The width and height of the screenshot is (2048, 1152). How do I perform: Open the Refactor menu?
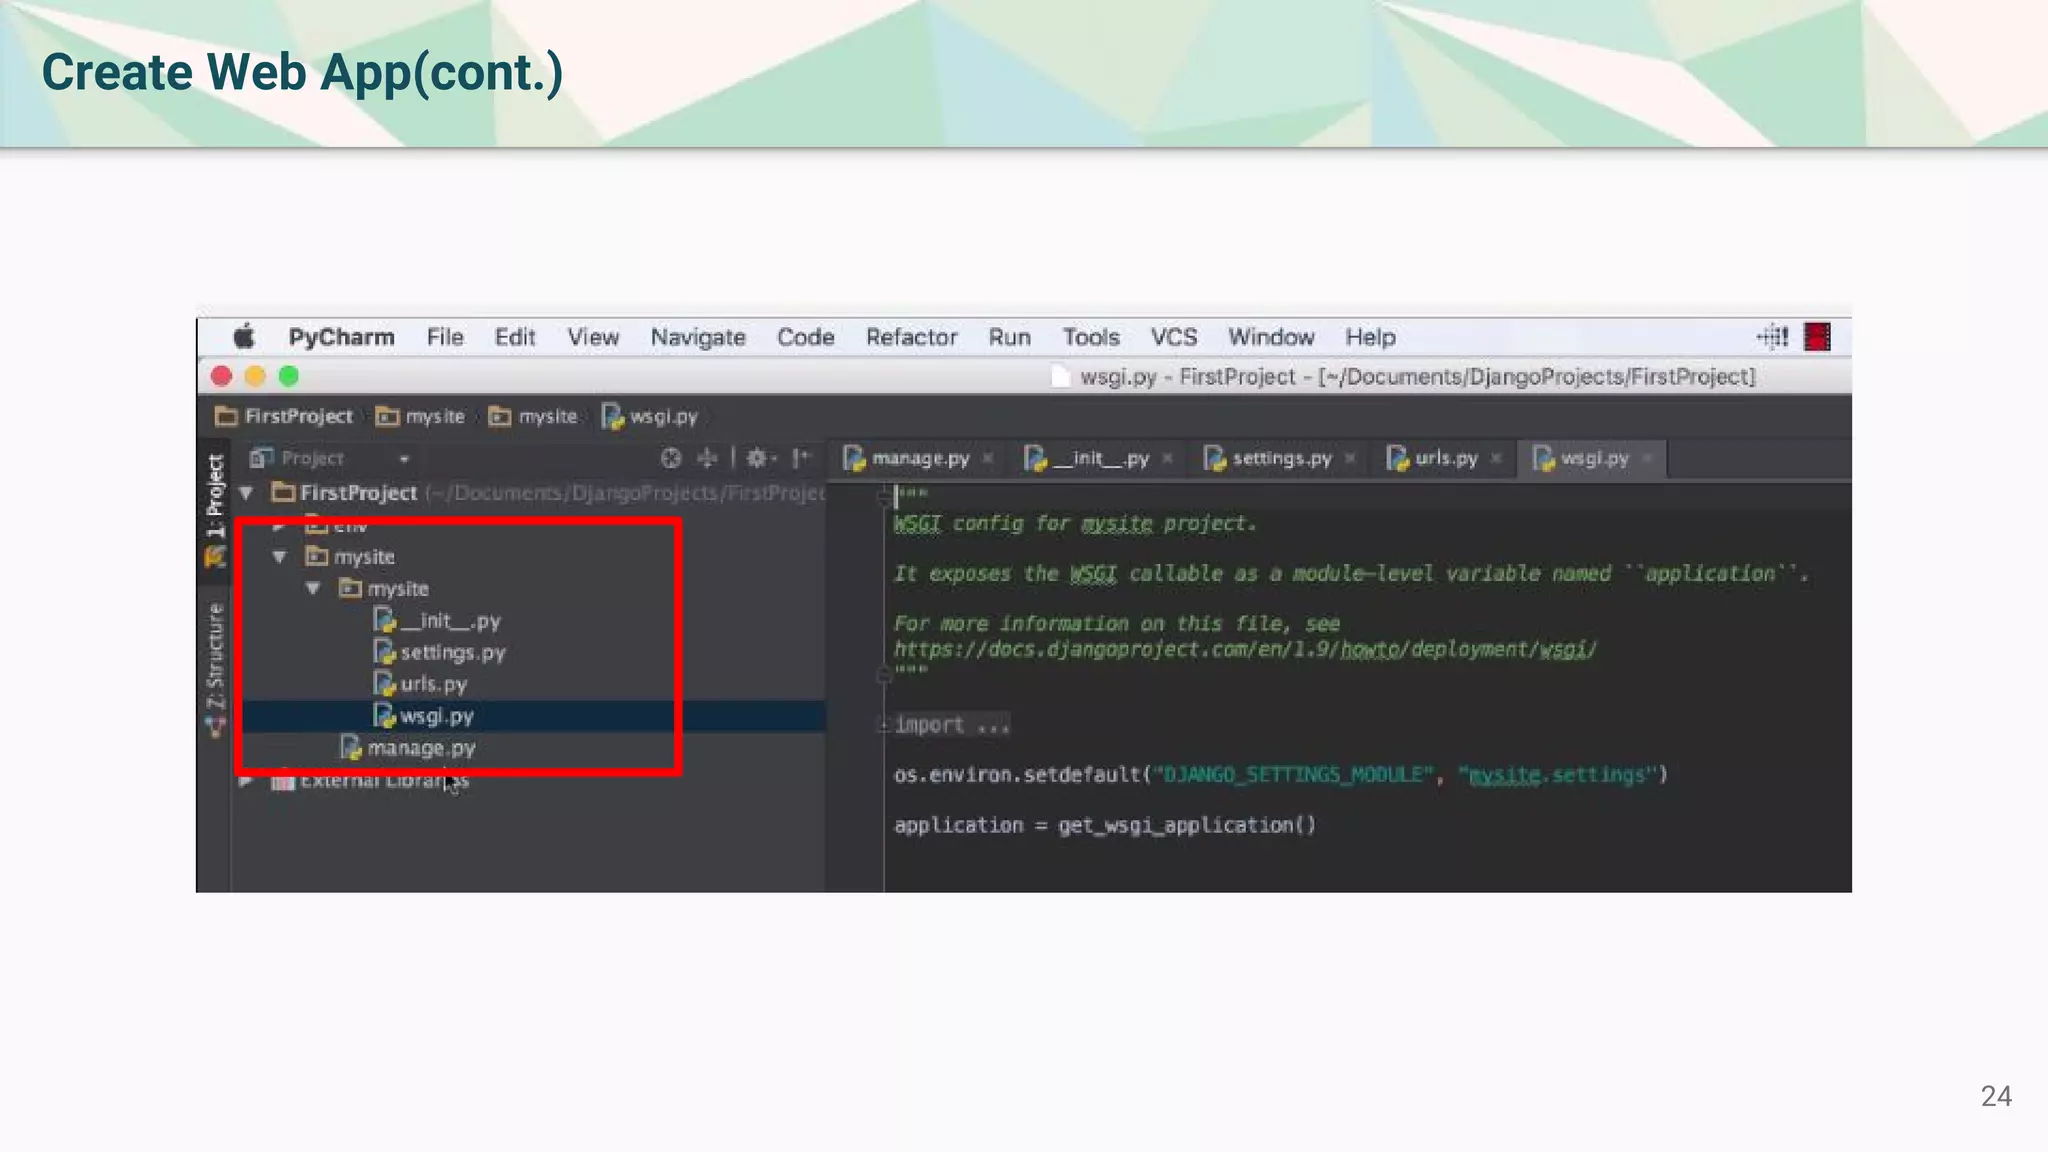coord(911,337)
